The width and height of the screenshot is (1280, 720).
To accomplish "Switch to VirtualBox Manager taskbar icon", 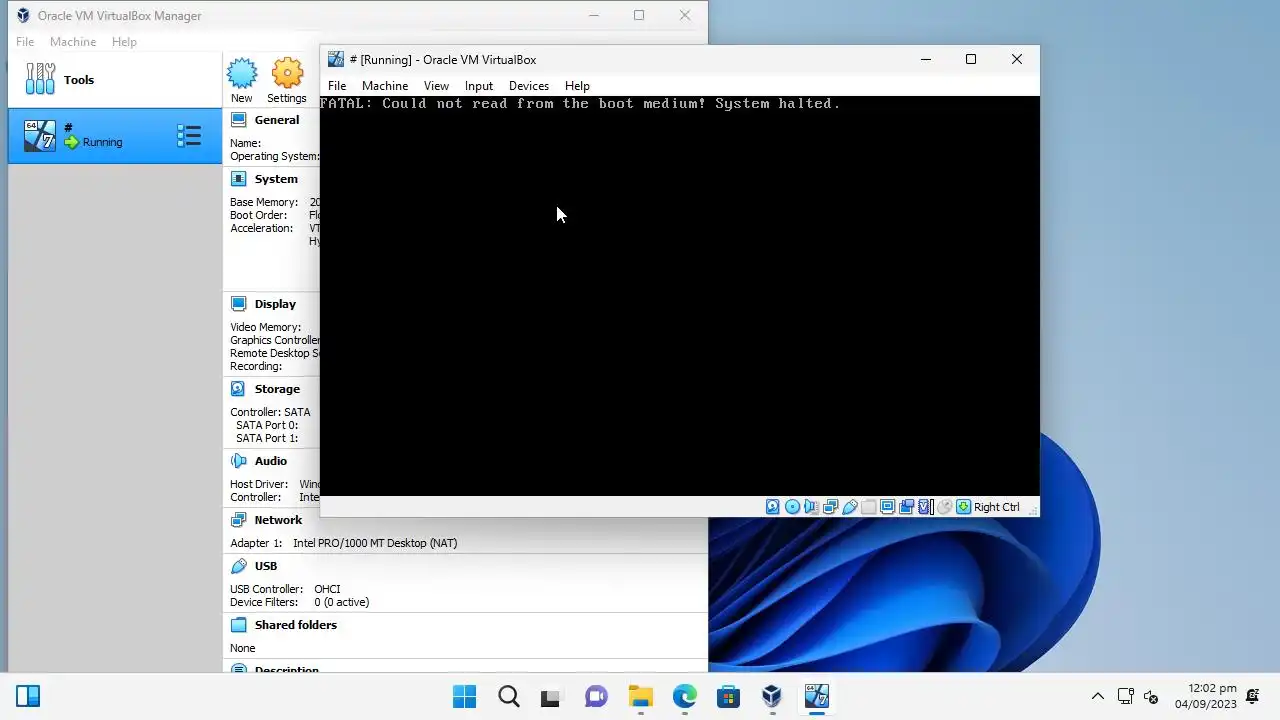I will pyautogui.click(x=772, y=696).
